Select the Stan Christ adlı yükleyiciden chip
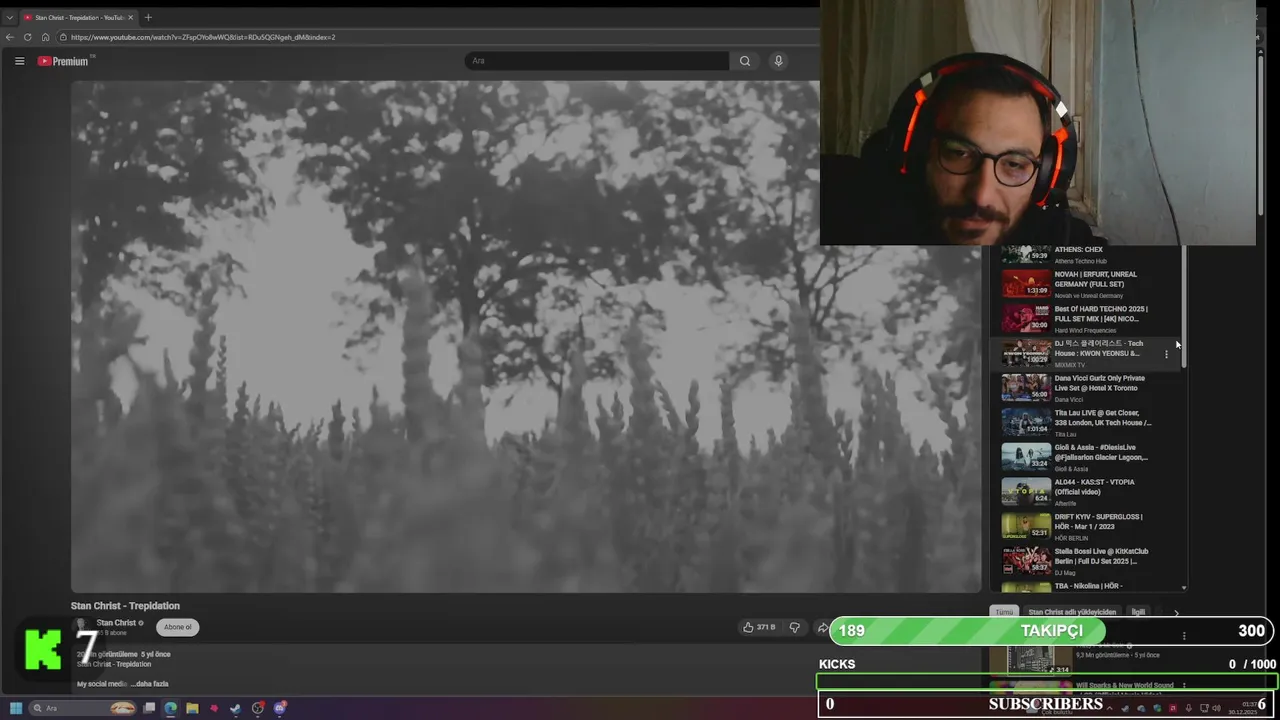Viewport: 1280px width, 720px height. (x=1072, y=612)
